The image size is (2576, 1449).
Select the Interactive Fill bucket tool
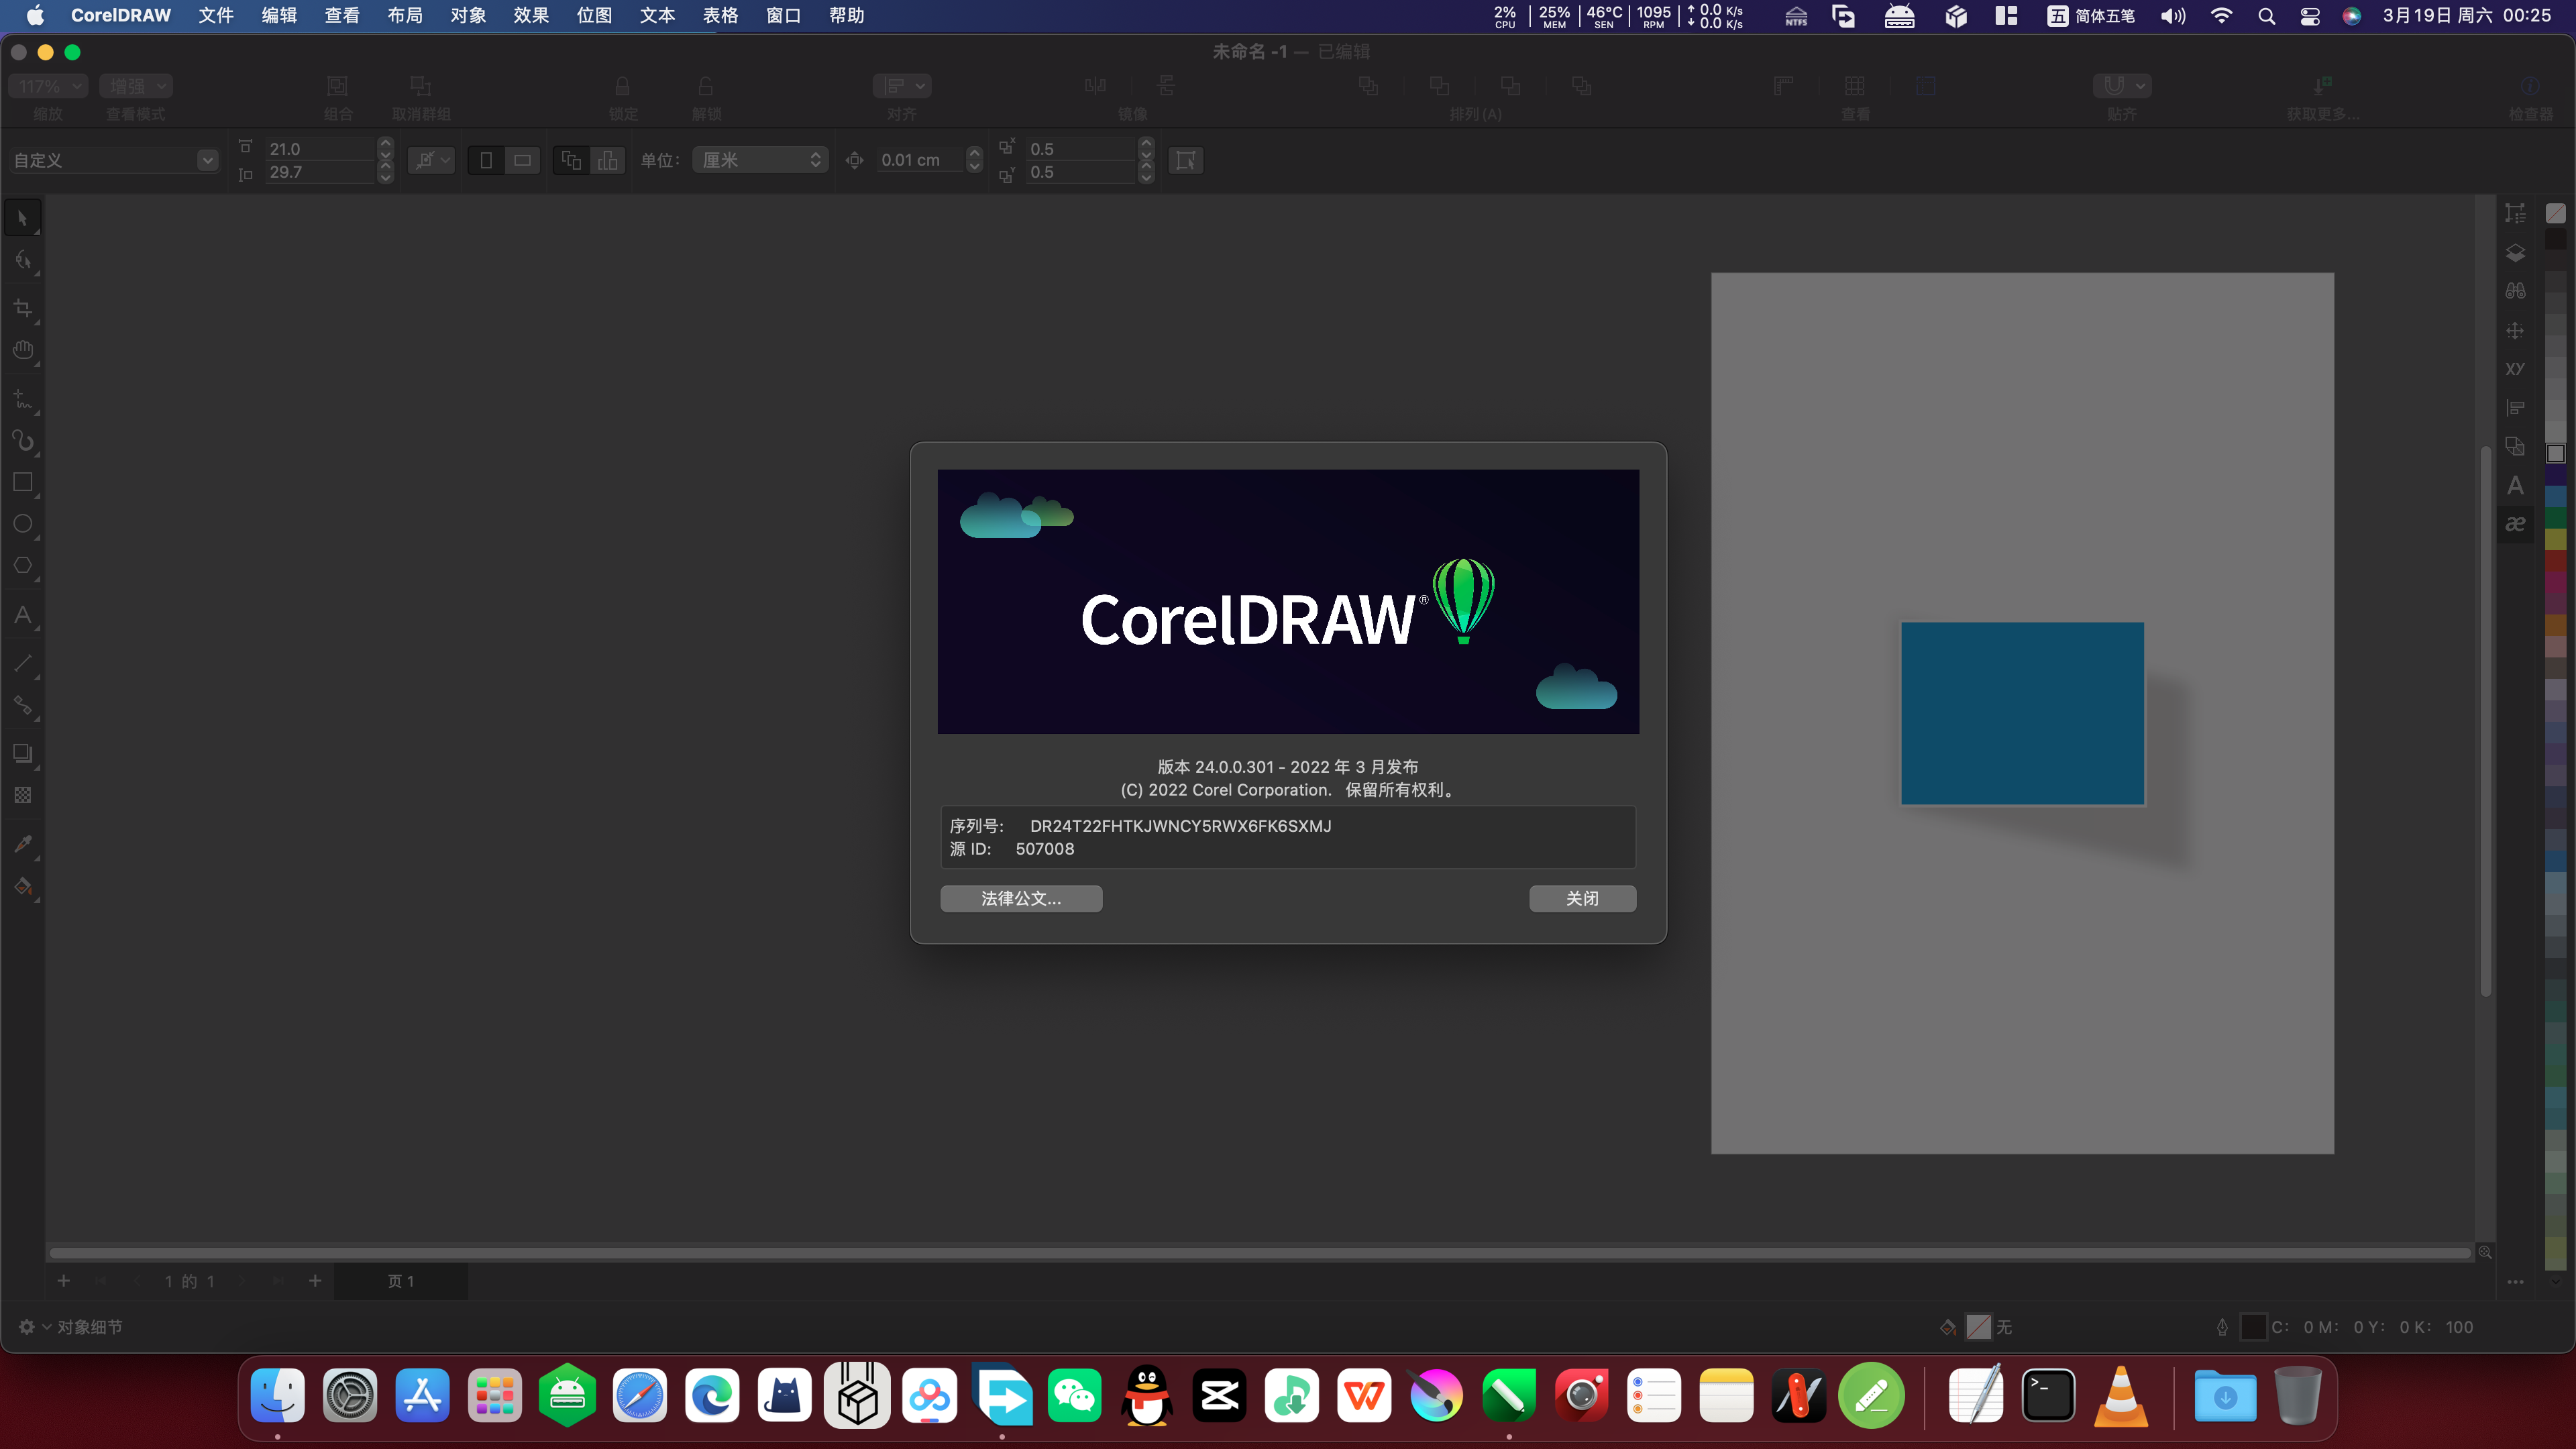23,886
